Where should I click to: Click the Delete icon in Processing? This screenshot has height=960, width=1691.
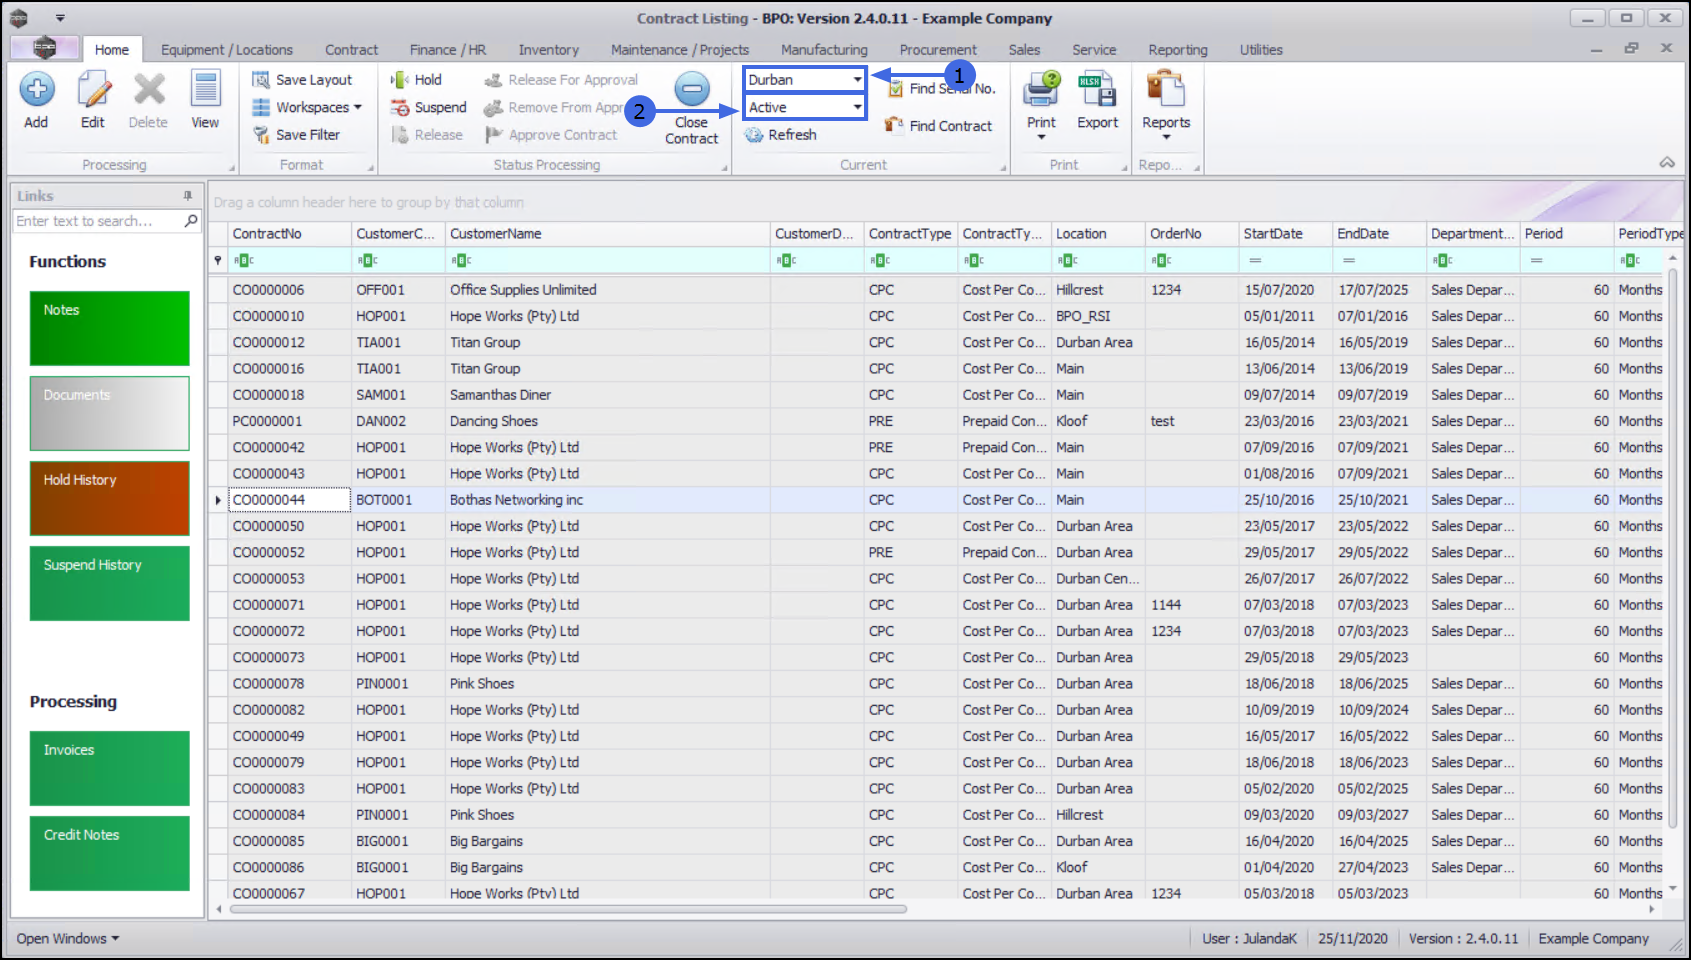[x=149, y=90]
